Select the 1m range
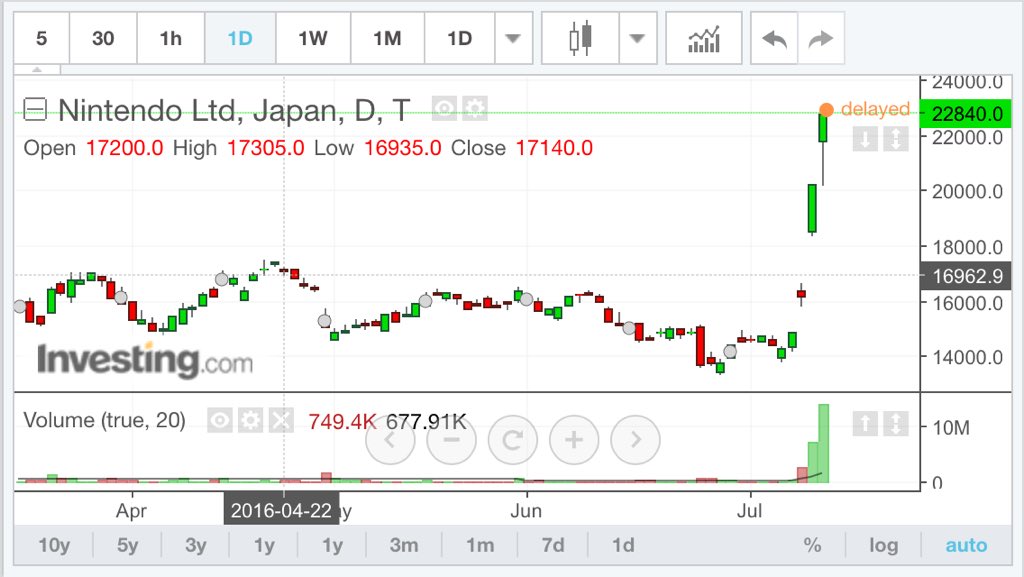The image size is (1024, 577). click(x=480, y=545)
